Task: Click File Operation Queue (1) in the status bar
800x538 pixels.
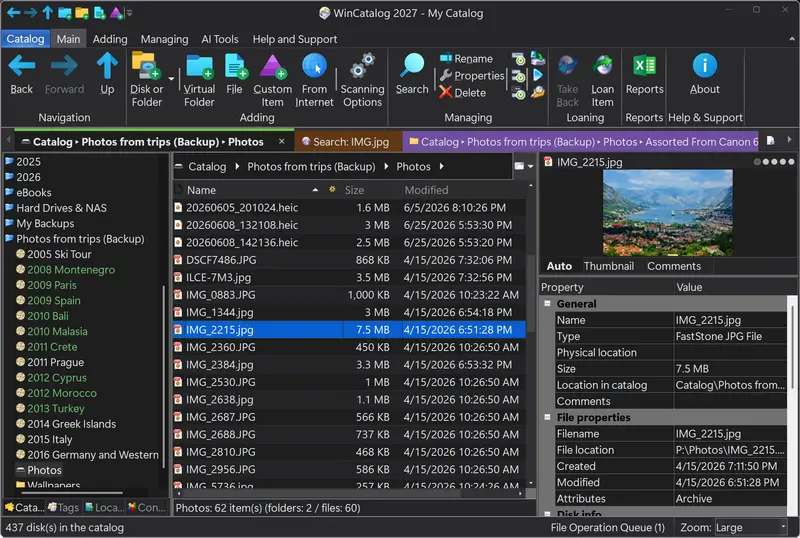Action: pos(608,527)
